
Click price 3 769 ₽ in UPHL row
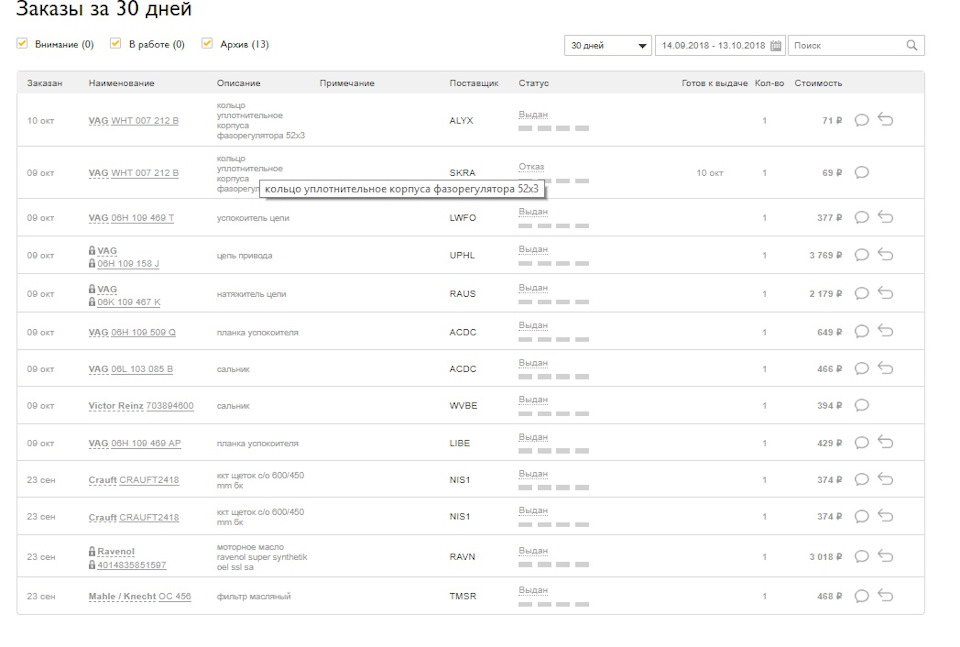pos(825,255)
